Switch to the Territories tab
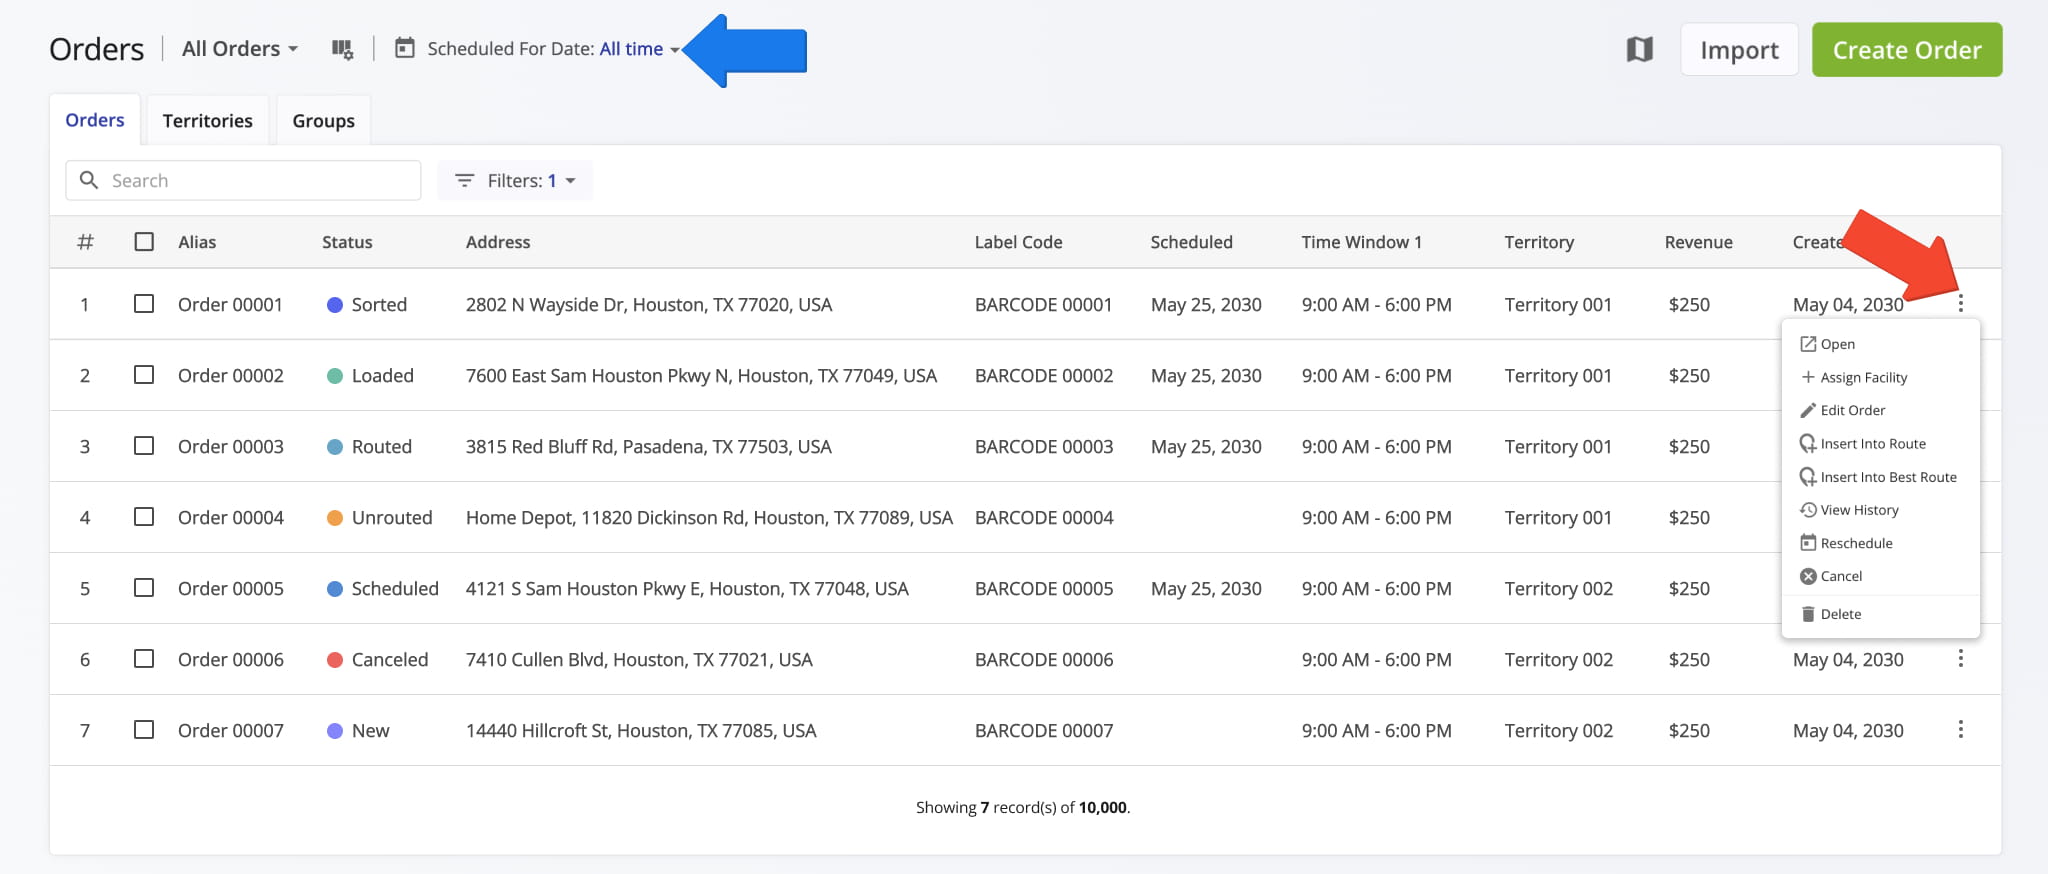The image size is (2048, 874). [208, 121]
